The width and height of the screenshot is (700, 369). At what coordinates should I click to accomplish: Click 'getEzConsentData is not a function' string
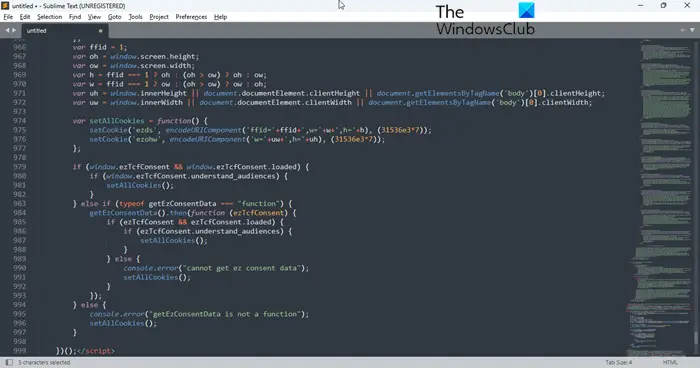pyautogui.click(x=225, y=314)
